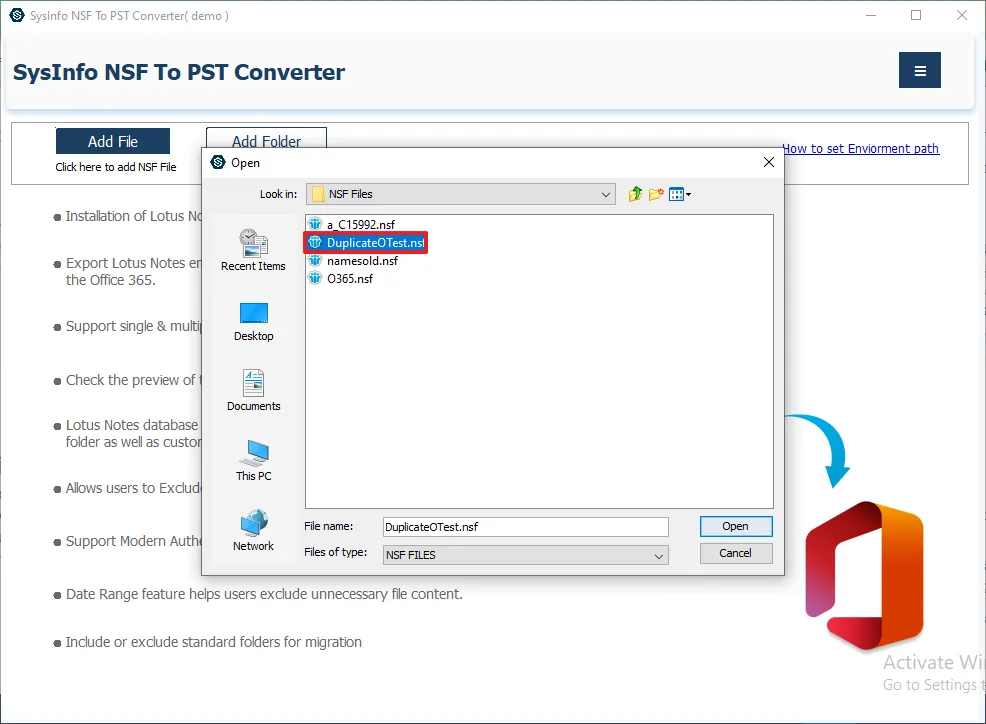Go up one folder level icon
Screen dimensions: 986x724
pos(635,194)
